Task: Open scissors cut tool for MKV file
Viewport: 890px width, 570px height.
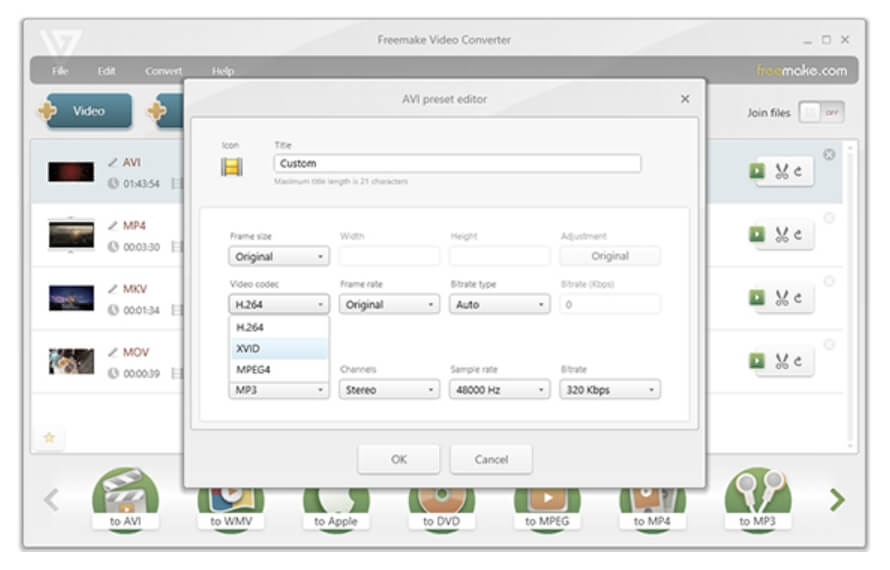Action: pos(782,297)
